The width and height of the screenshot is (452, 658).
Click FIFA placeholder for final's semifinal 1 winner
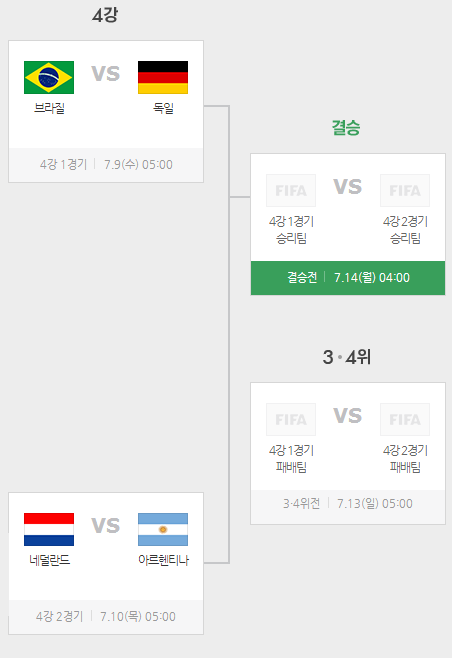click(x=291, y=191)
